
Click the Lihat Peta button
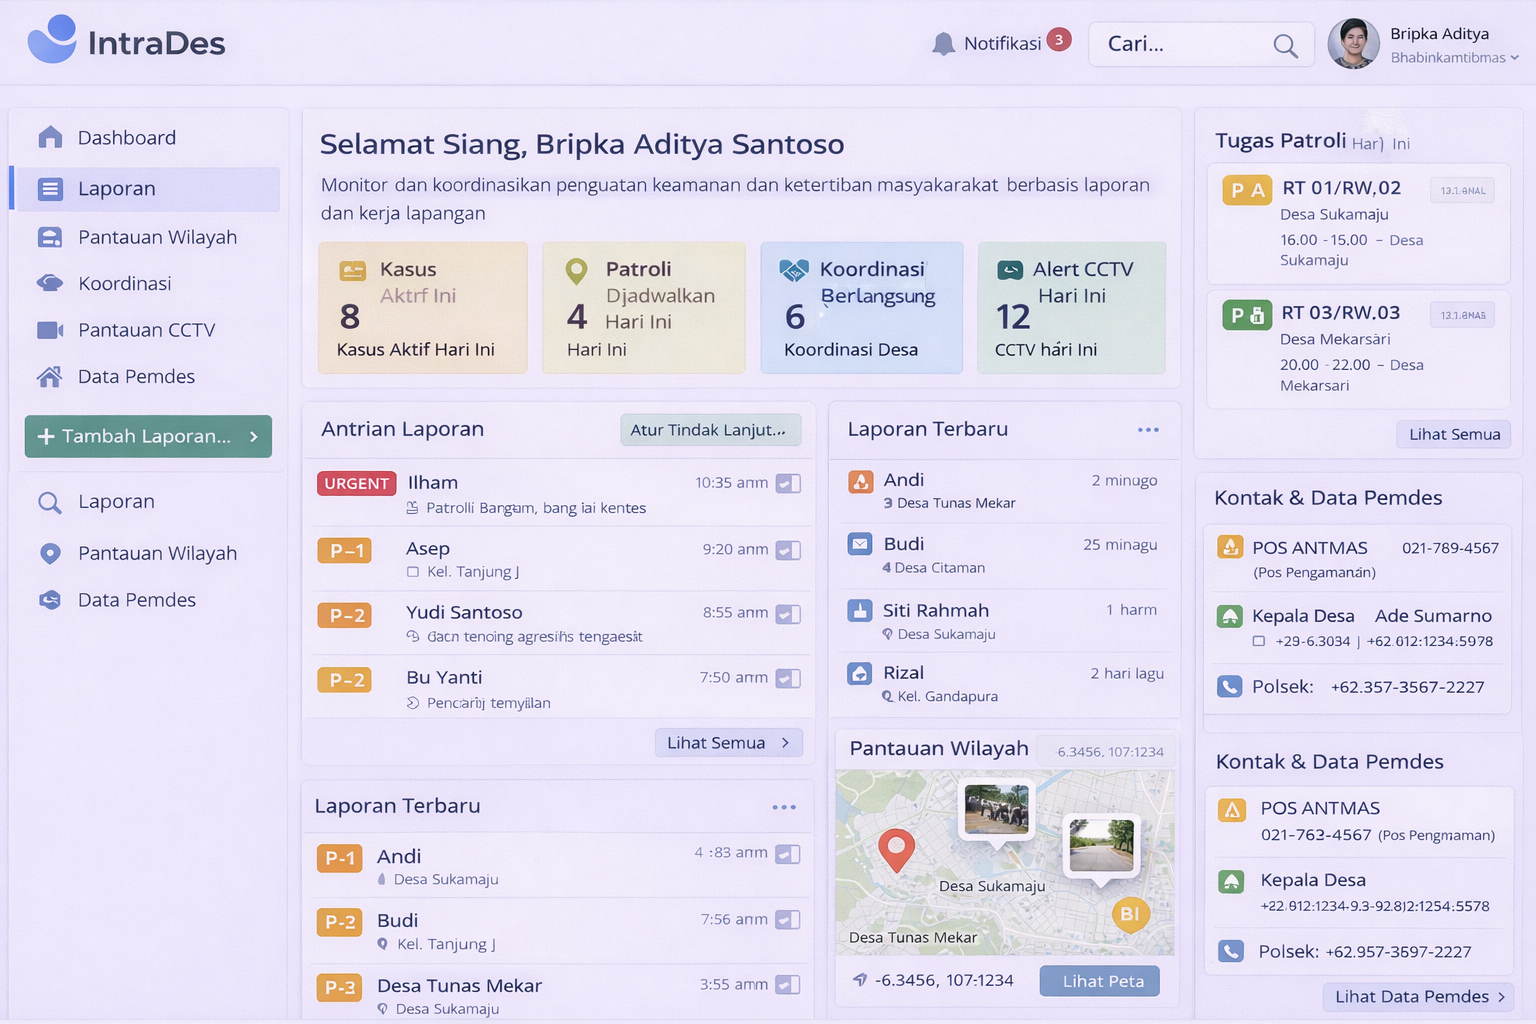1099,981
